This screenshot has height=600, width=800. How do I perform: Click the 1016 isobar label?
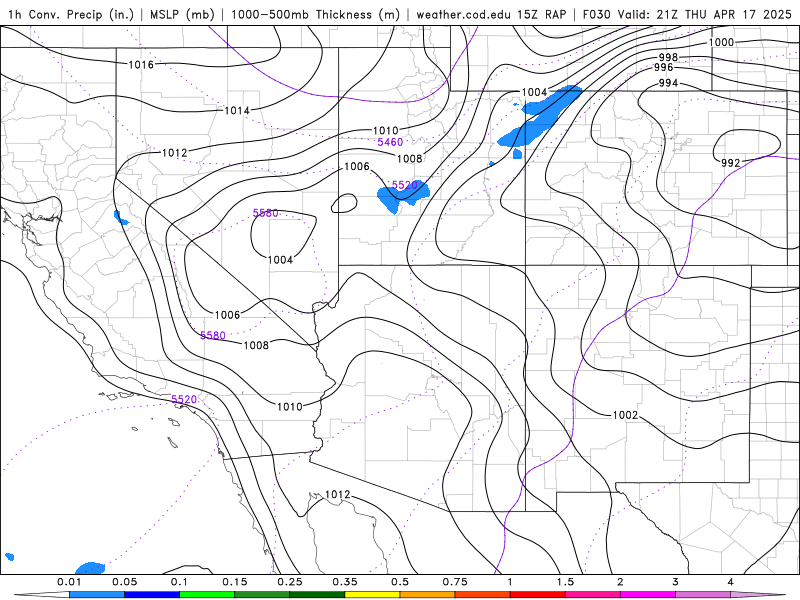pos(141,64)
